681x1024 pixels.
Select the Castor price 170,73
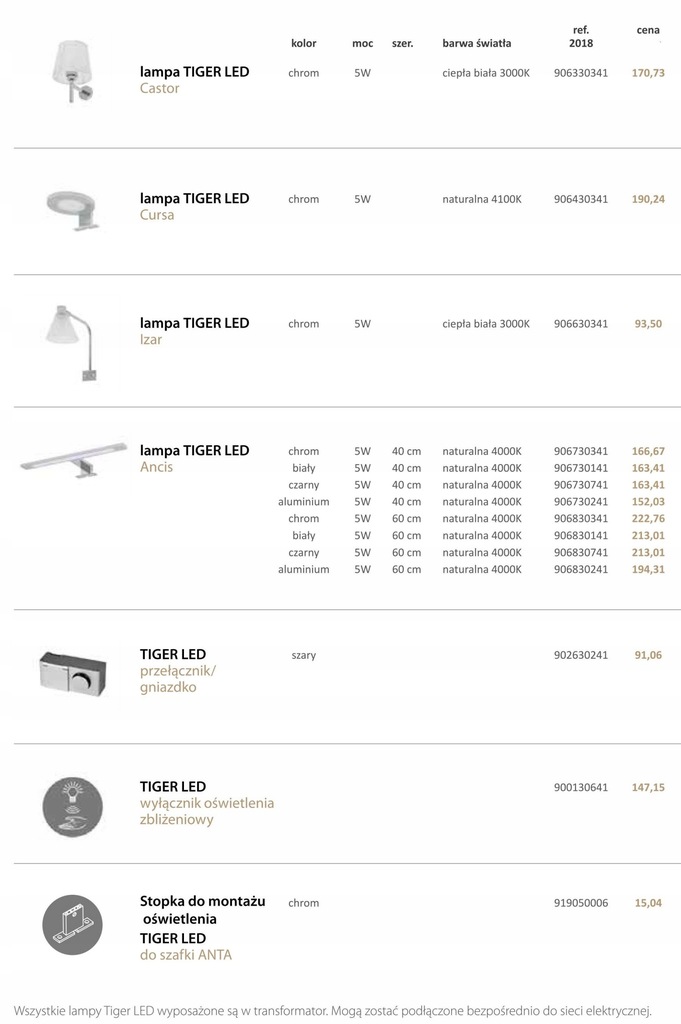click(648, 73)
